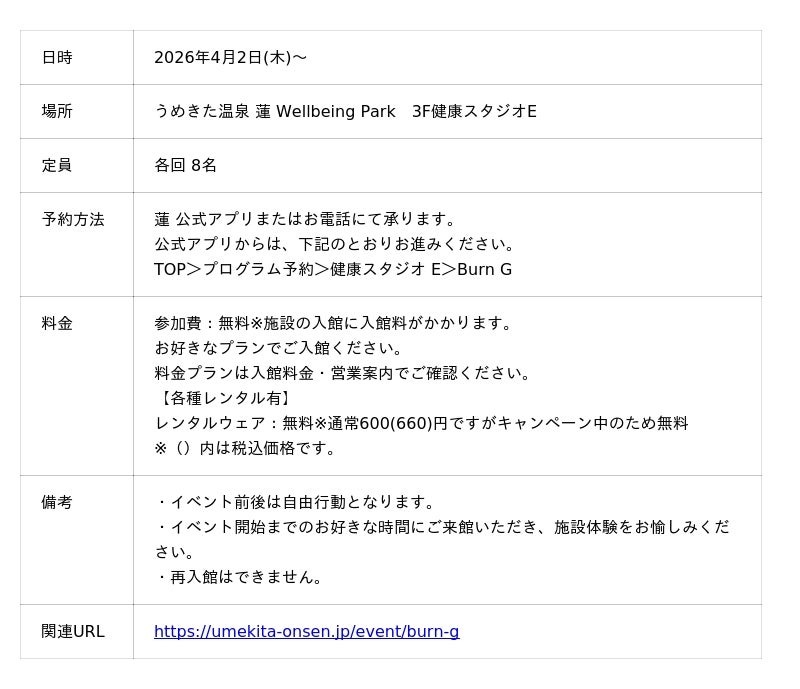Click the line お好きなプランでご入館ください。
The image size is (800, 689).
point(278,349)
